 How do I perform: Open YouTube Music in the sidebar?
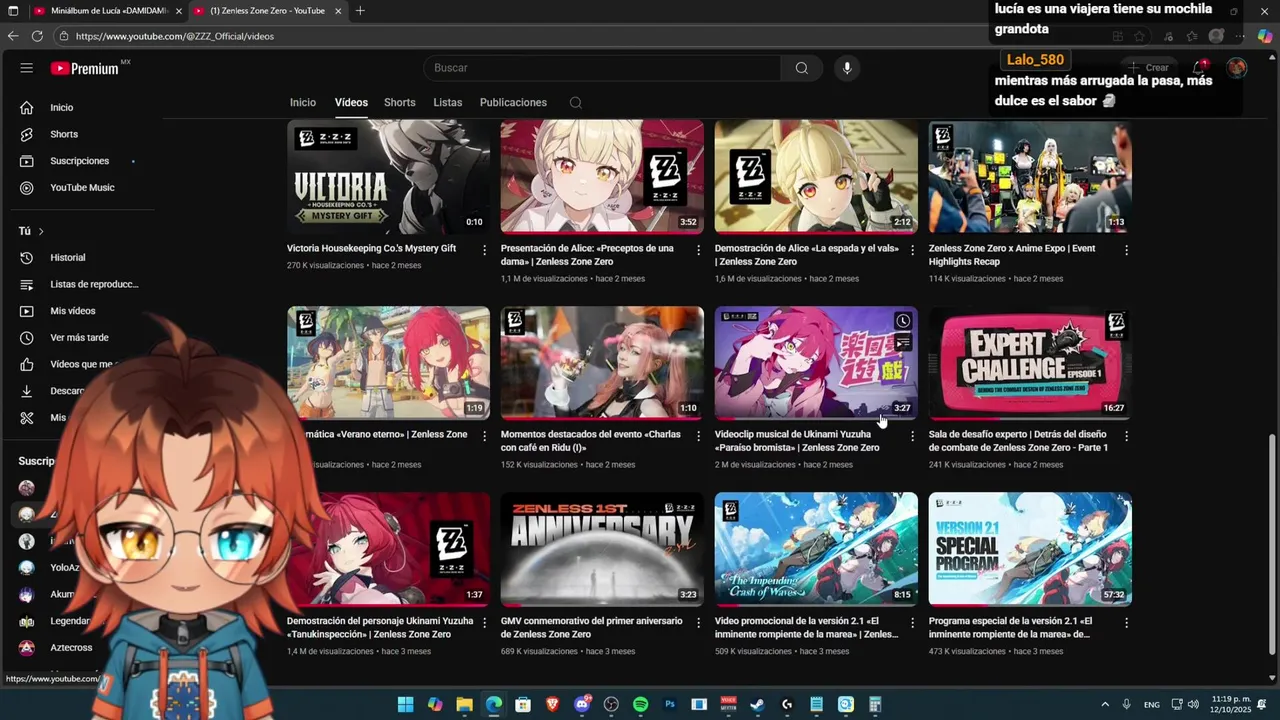click(82, 187)
